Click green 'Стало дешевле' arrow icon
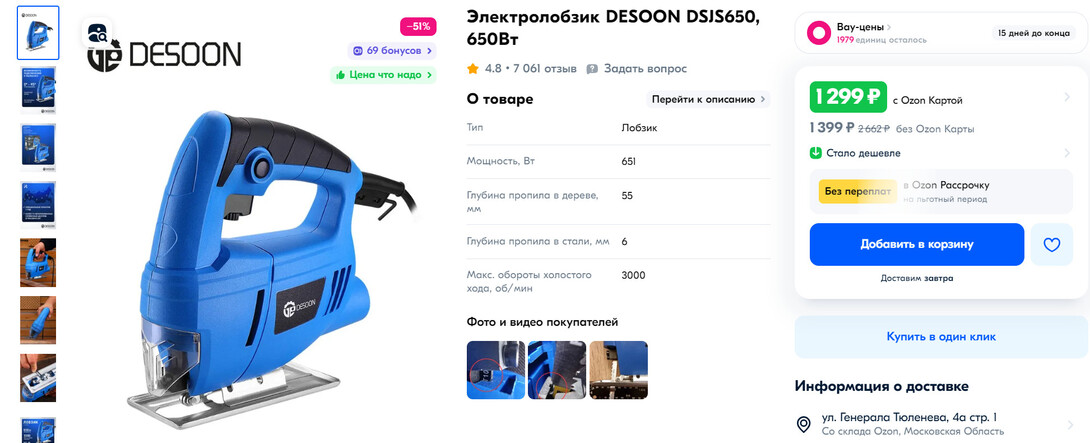Image resolution: width=1090 pixels, height=443 pixels. point(815,153)
